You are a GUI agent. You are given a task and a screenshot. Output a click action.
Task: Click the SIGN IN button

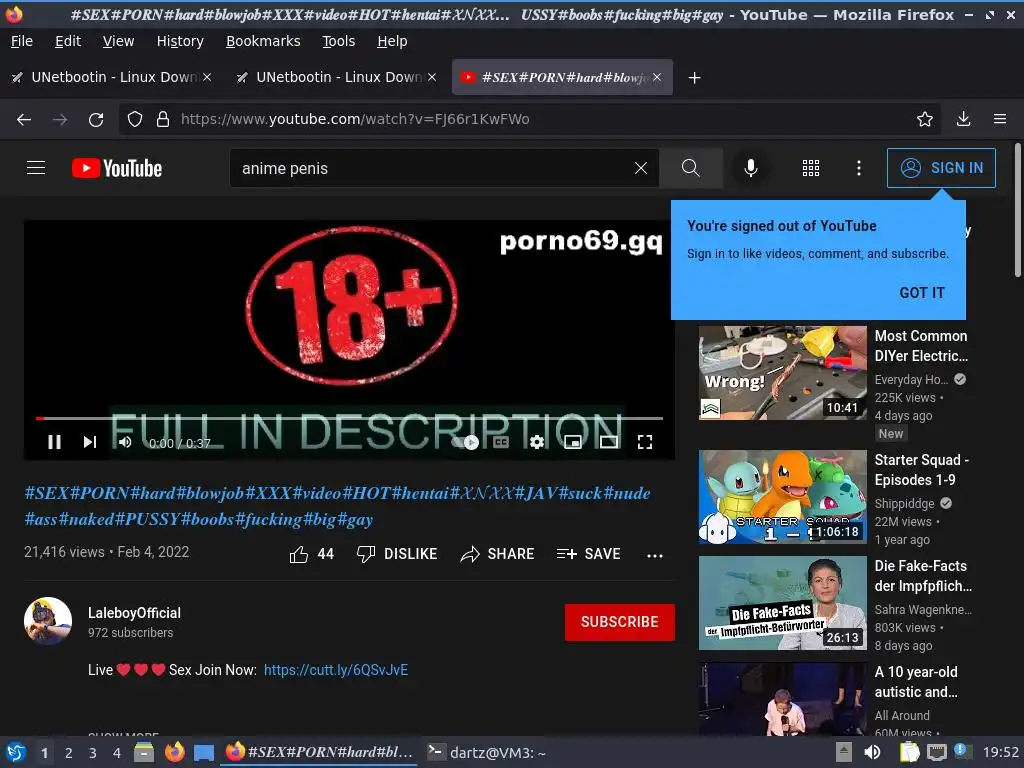[941, 168]
